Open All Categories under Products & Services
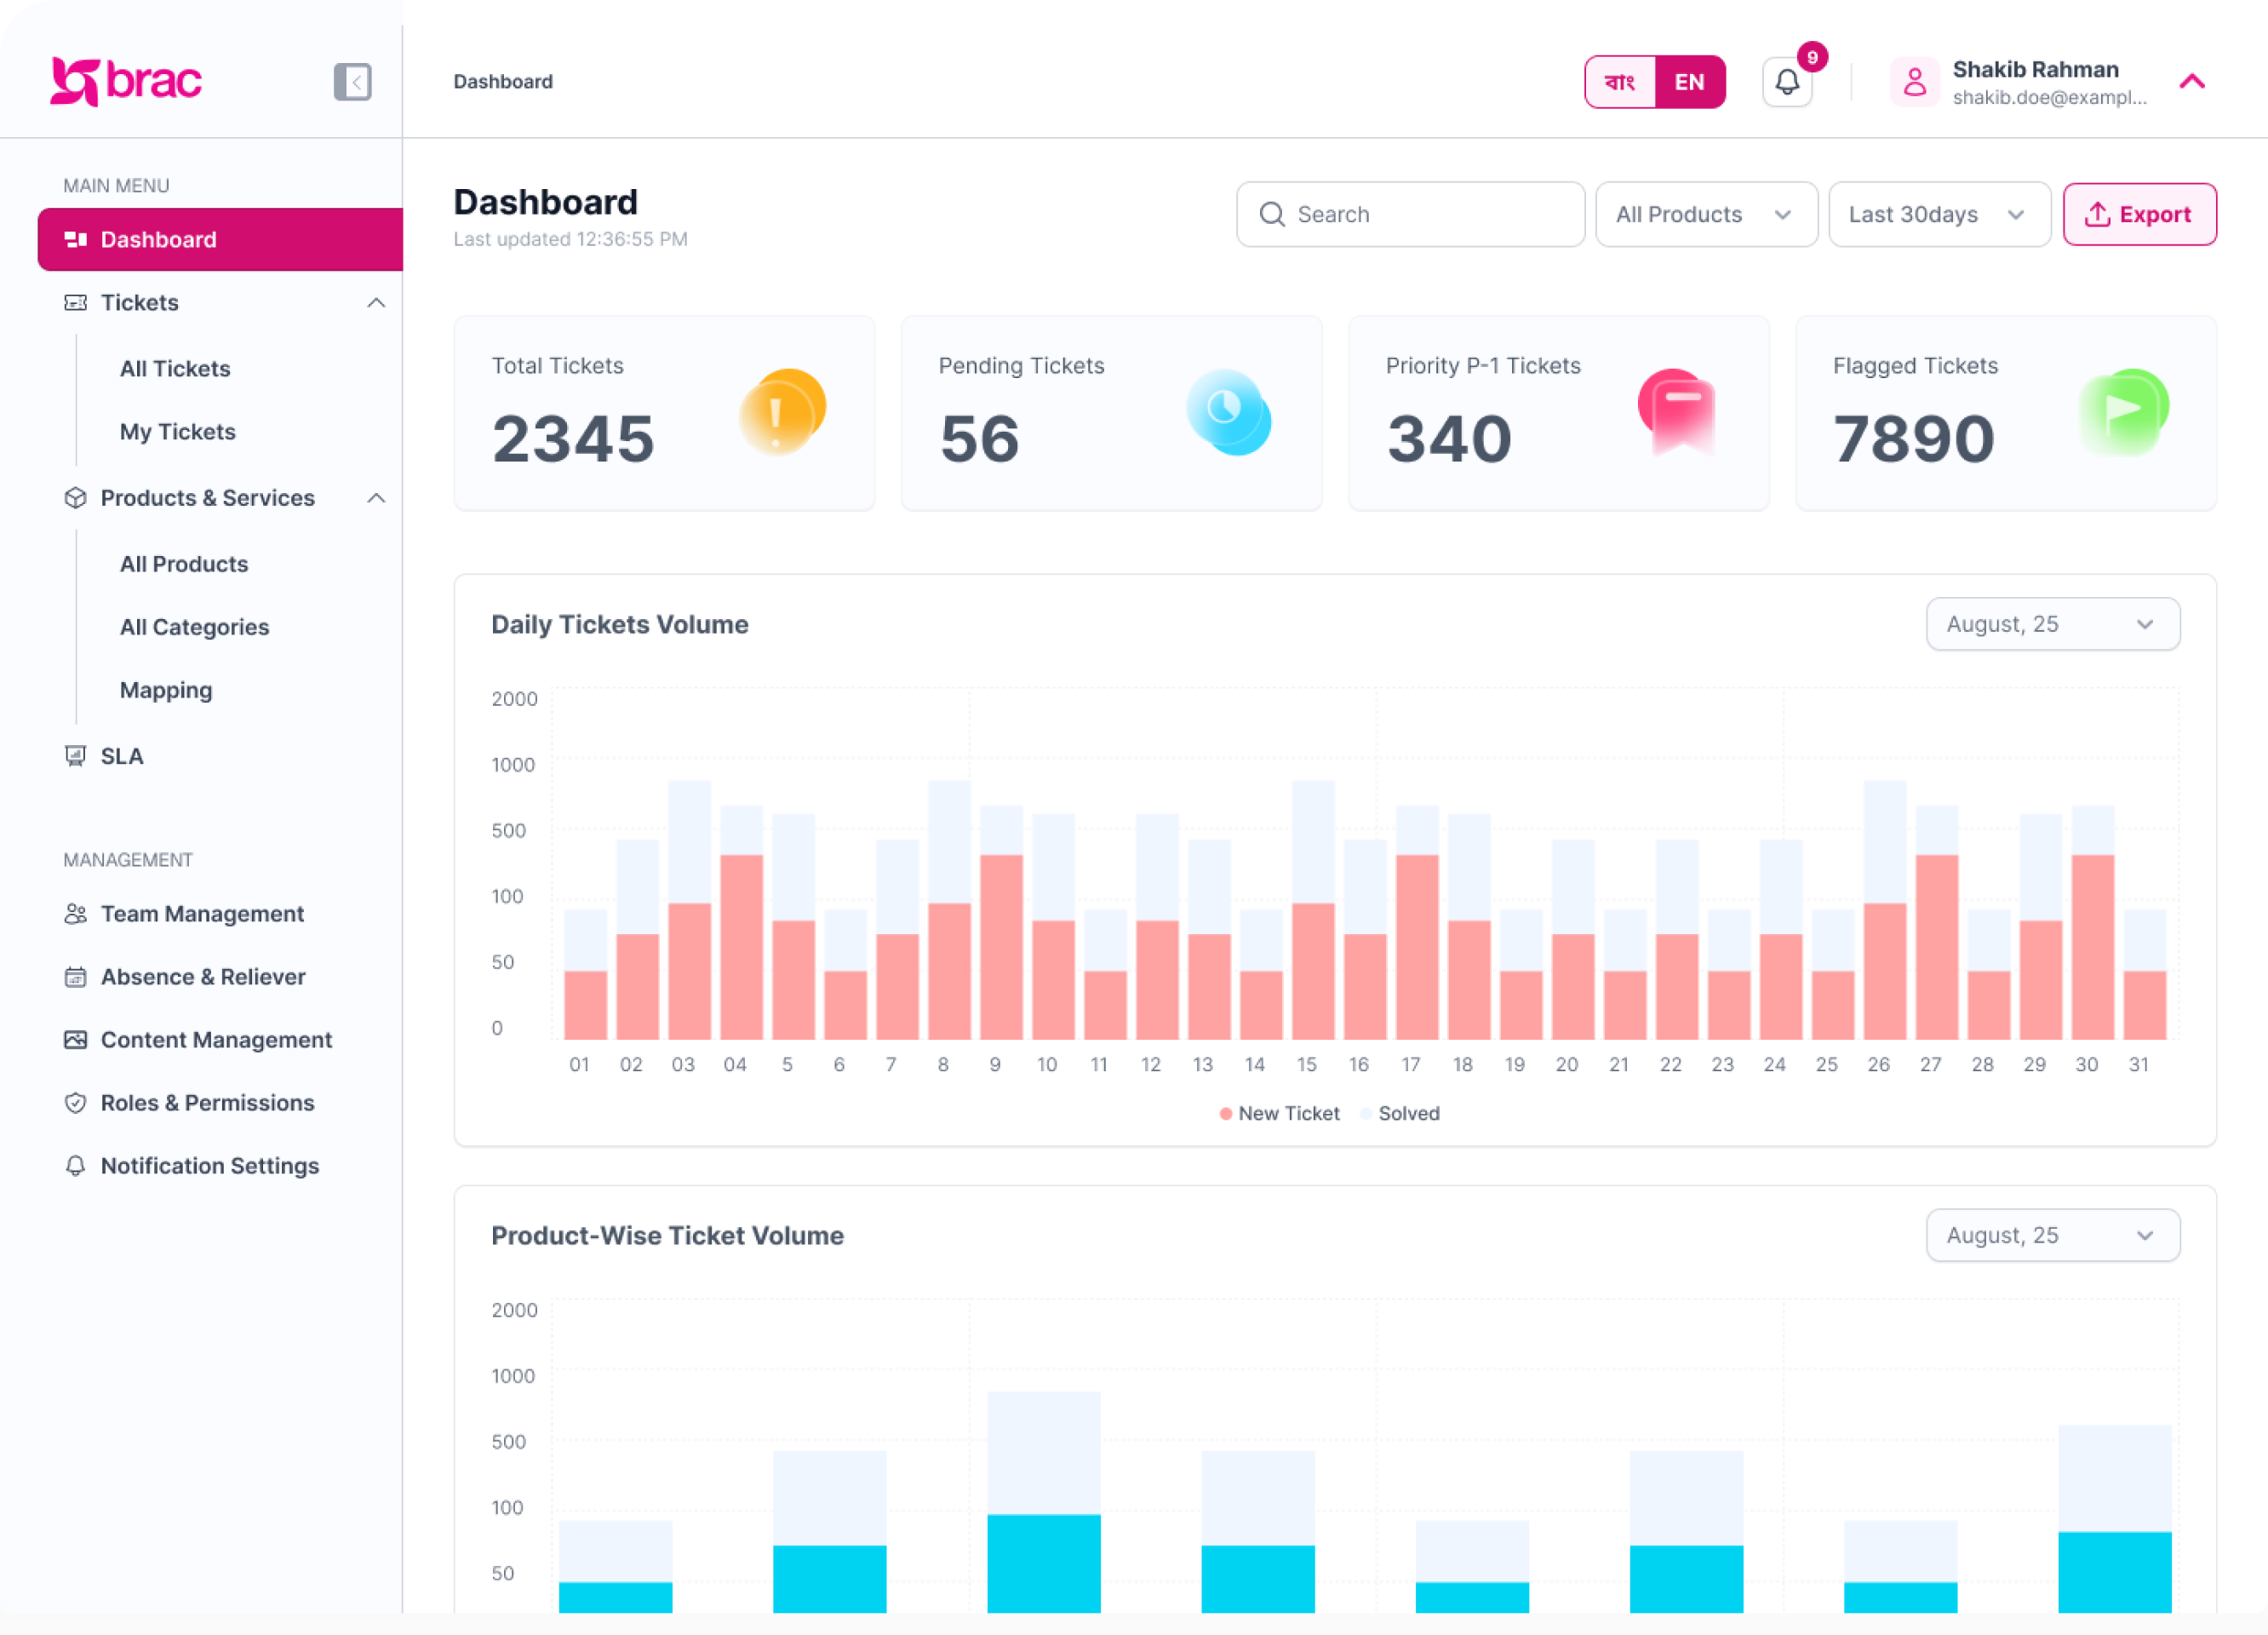 tap(194, 626)
